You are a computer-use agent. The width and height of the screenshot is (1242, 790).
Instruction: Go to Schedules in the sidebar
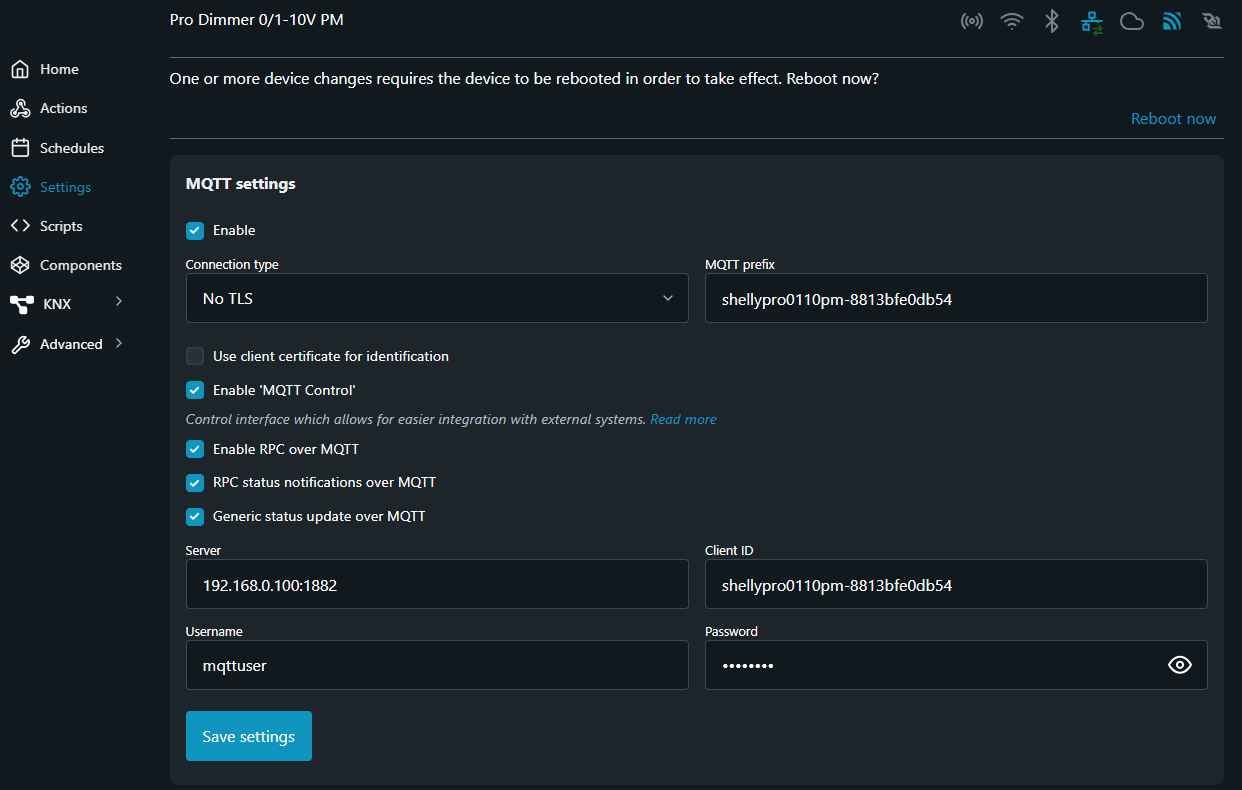(x=71, y=148)
